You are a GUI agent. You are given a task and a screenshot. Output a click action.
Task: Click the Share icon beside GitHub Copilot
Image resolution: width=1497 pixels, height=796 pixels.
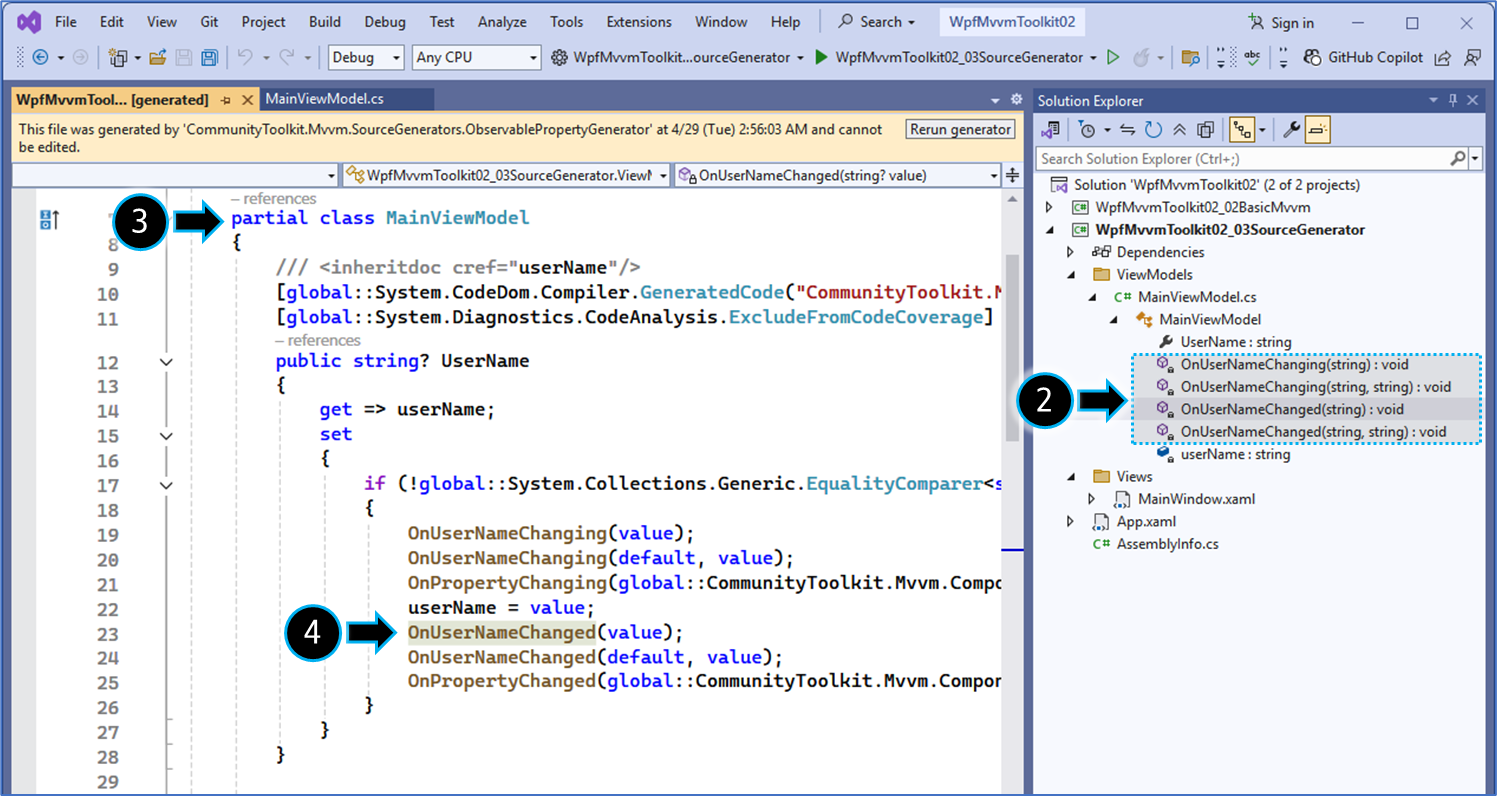click(1442, 58)
